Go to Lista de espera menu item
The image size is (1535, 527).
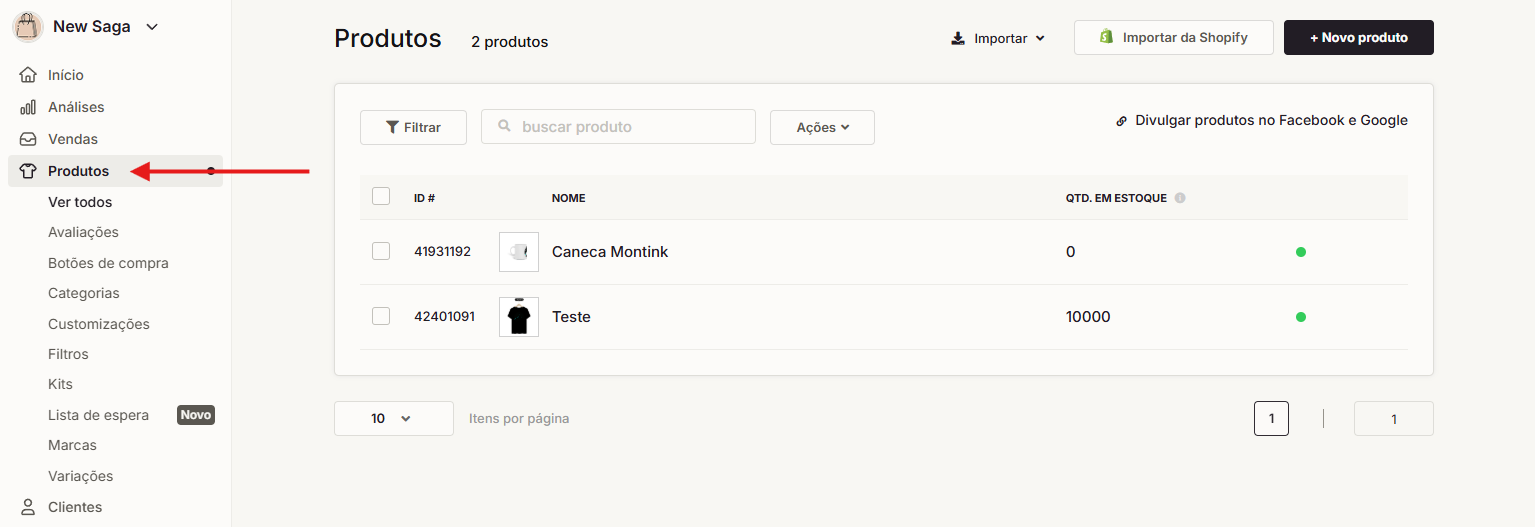point(98,415)
